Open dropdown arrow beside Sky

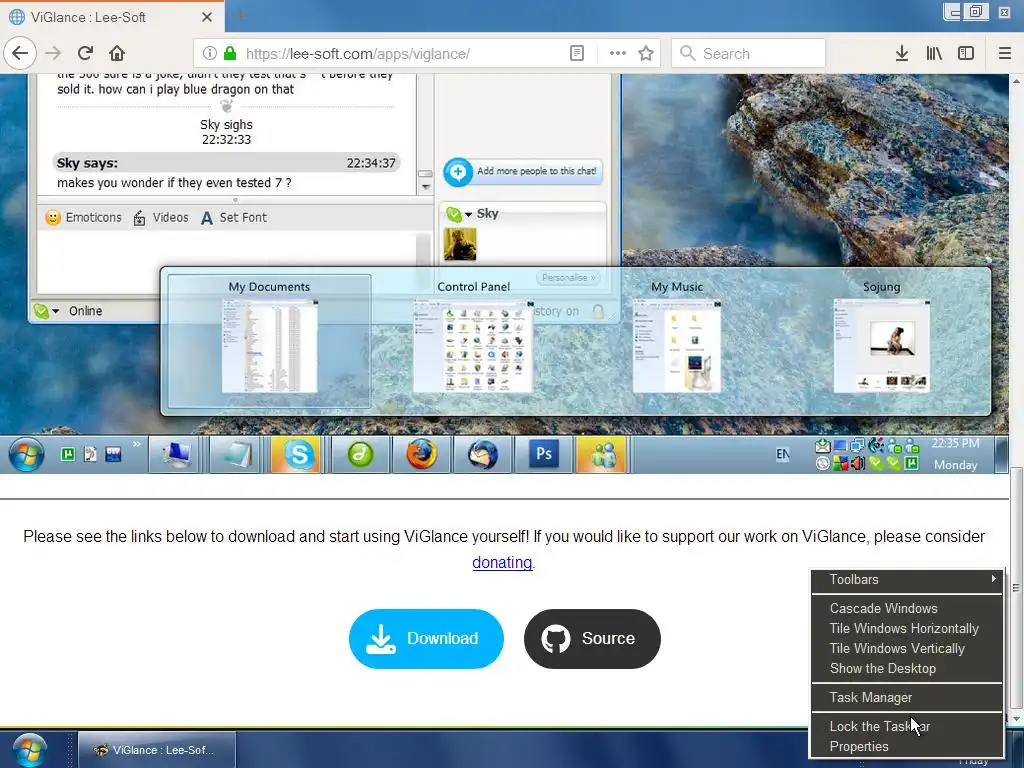pyautogui.click(x=468, y=214)
